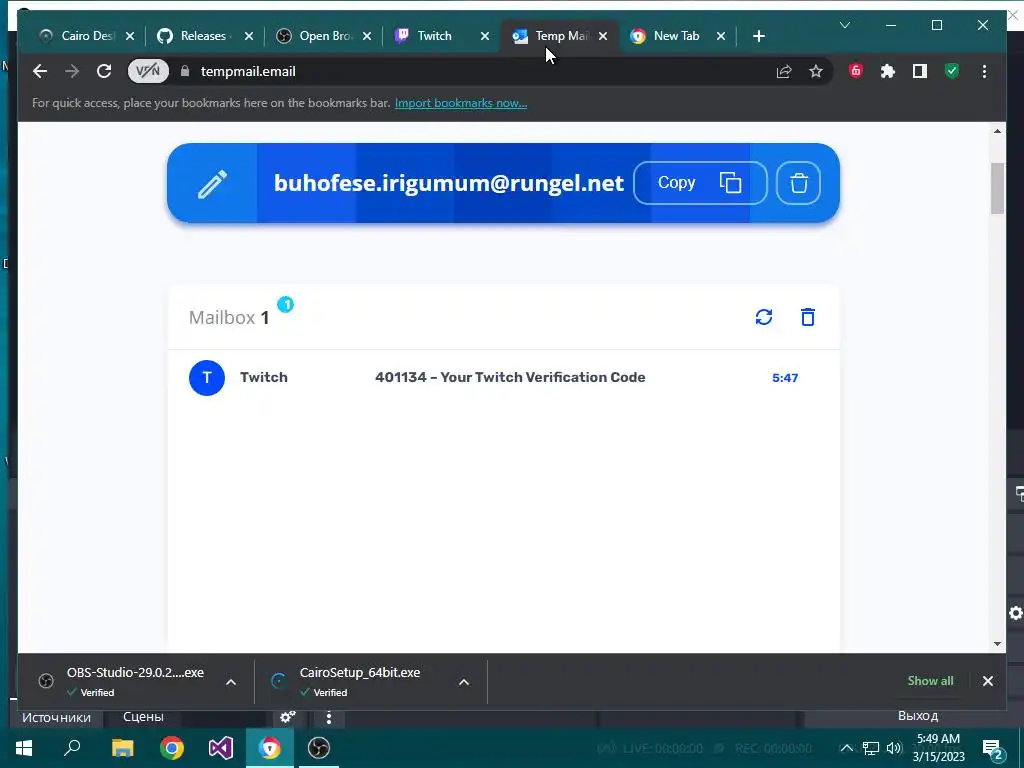Show hidden system tray icons
Screen dimensions: 1024x768
click(846, 748)
